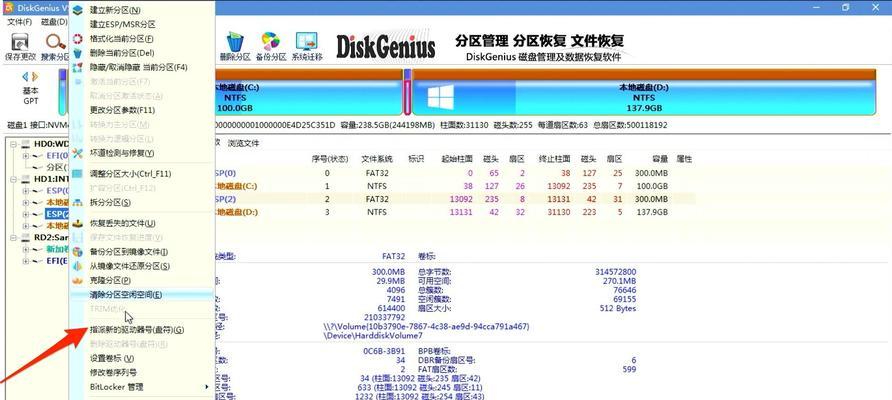Expand the EFI(0 partition under HD0

click(x=26, y=155)
